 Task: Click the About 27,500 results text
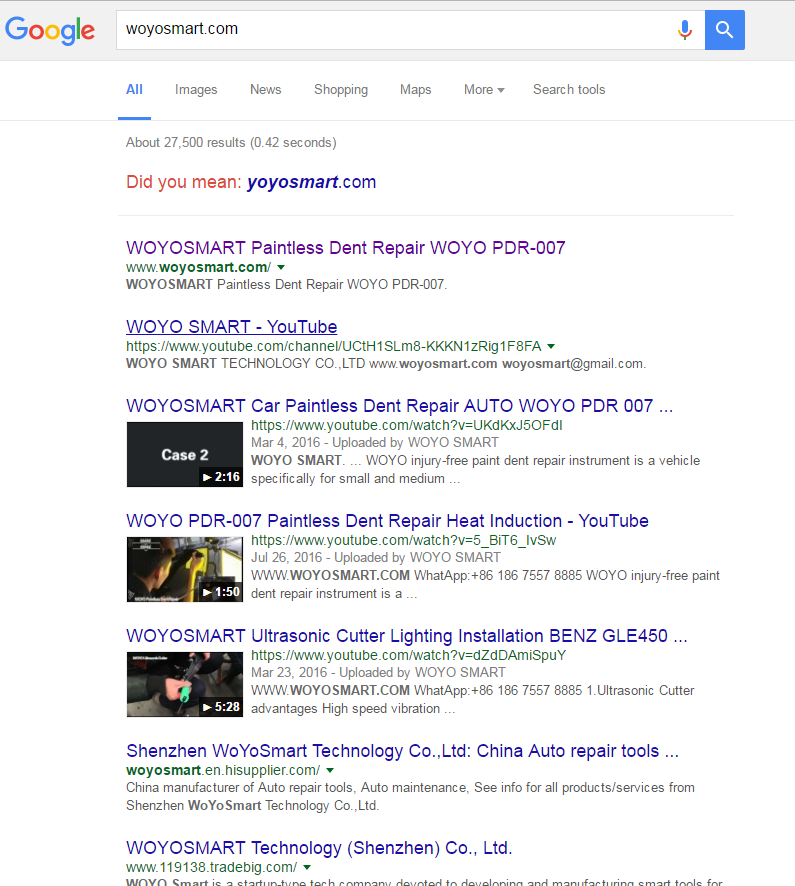click(231, 142)
